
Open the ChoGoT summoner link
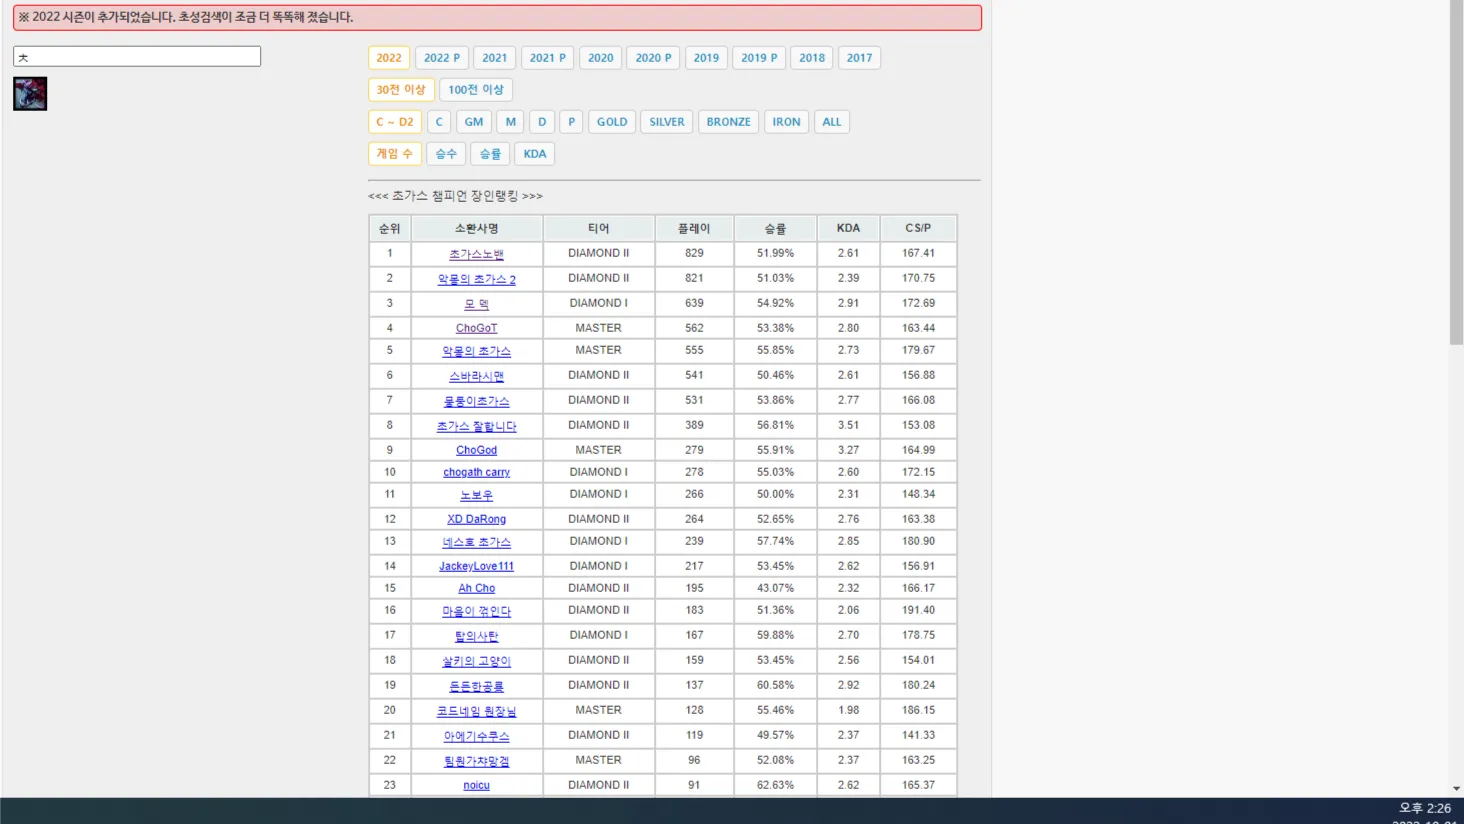pyautogui.click(x=477, y=328)
